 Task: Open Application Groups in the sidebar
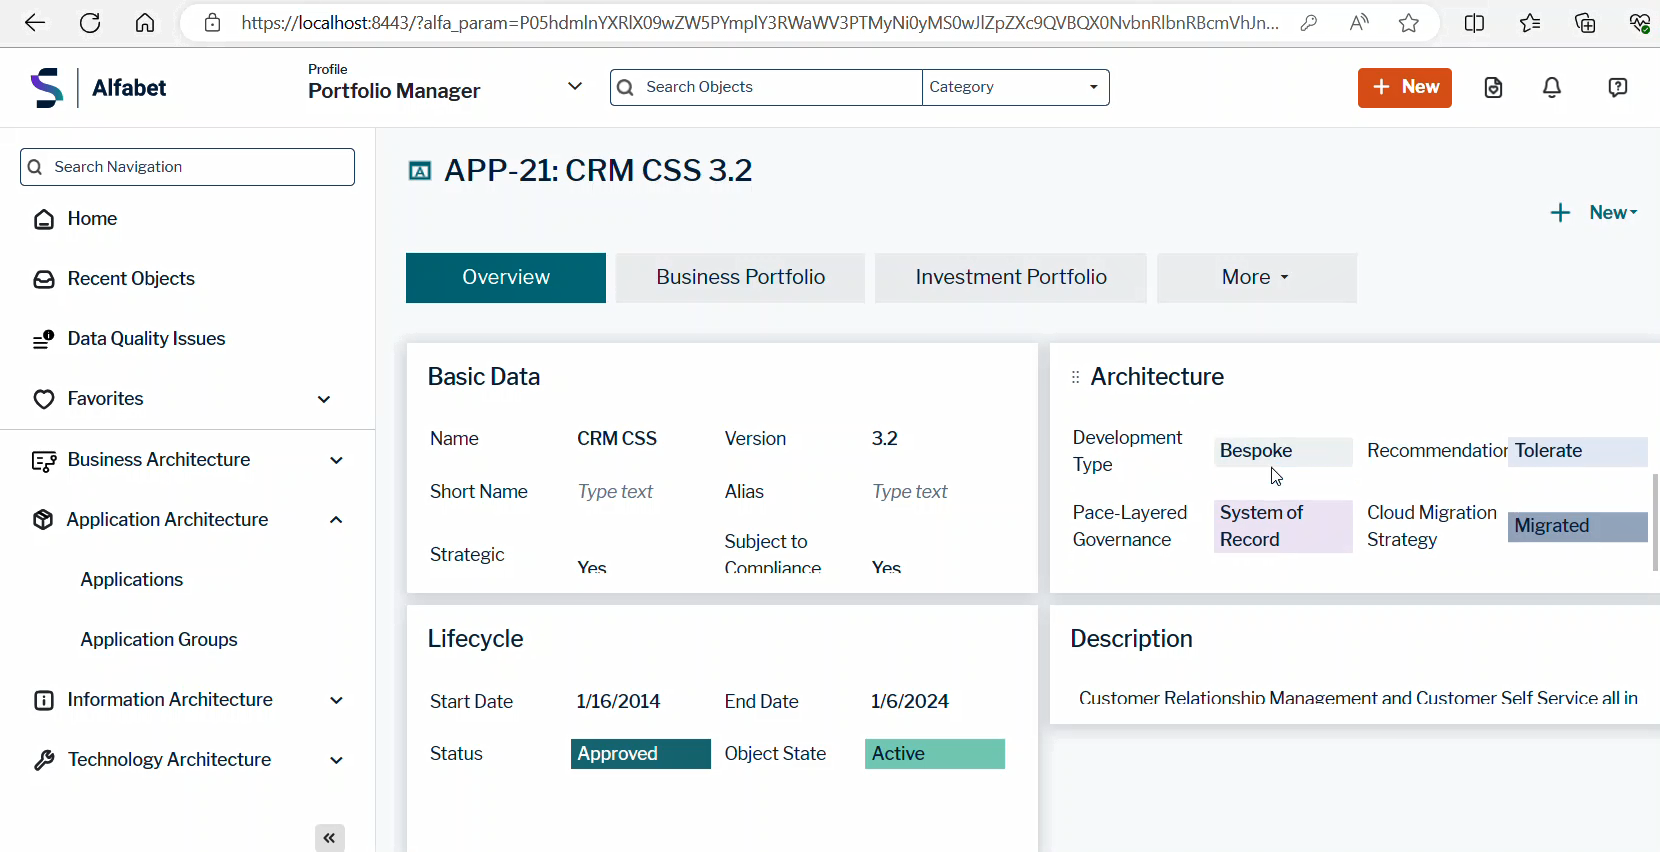click(159, 640)
